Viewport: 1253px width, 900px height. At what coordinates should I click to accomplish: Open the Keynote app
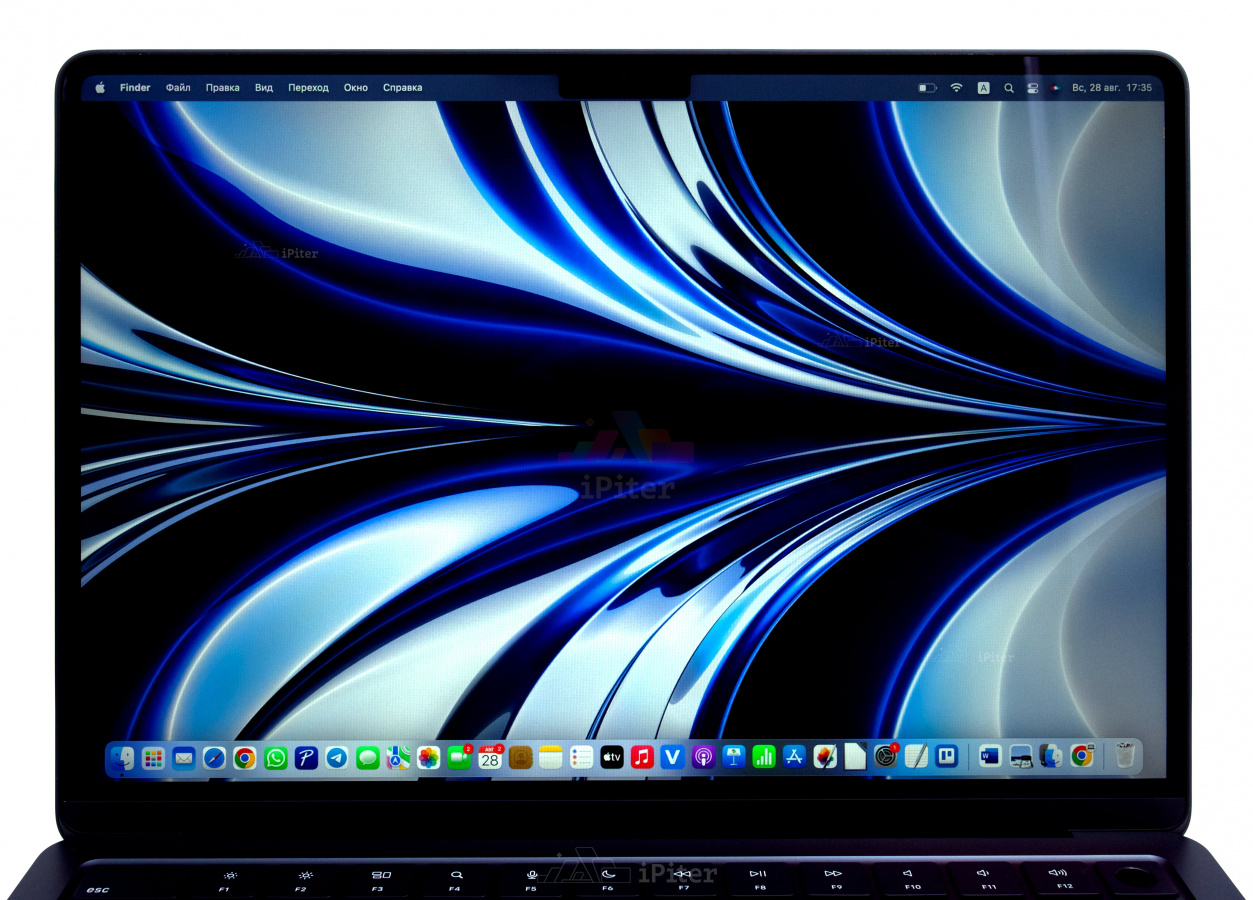pos(734,758)
